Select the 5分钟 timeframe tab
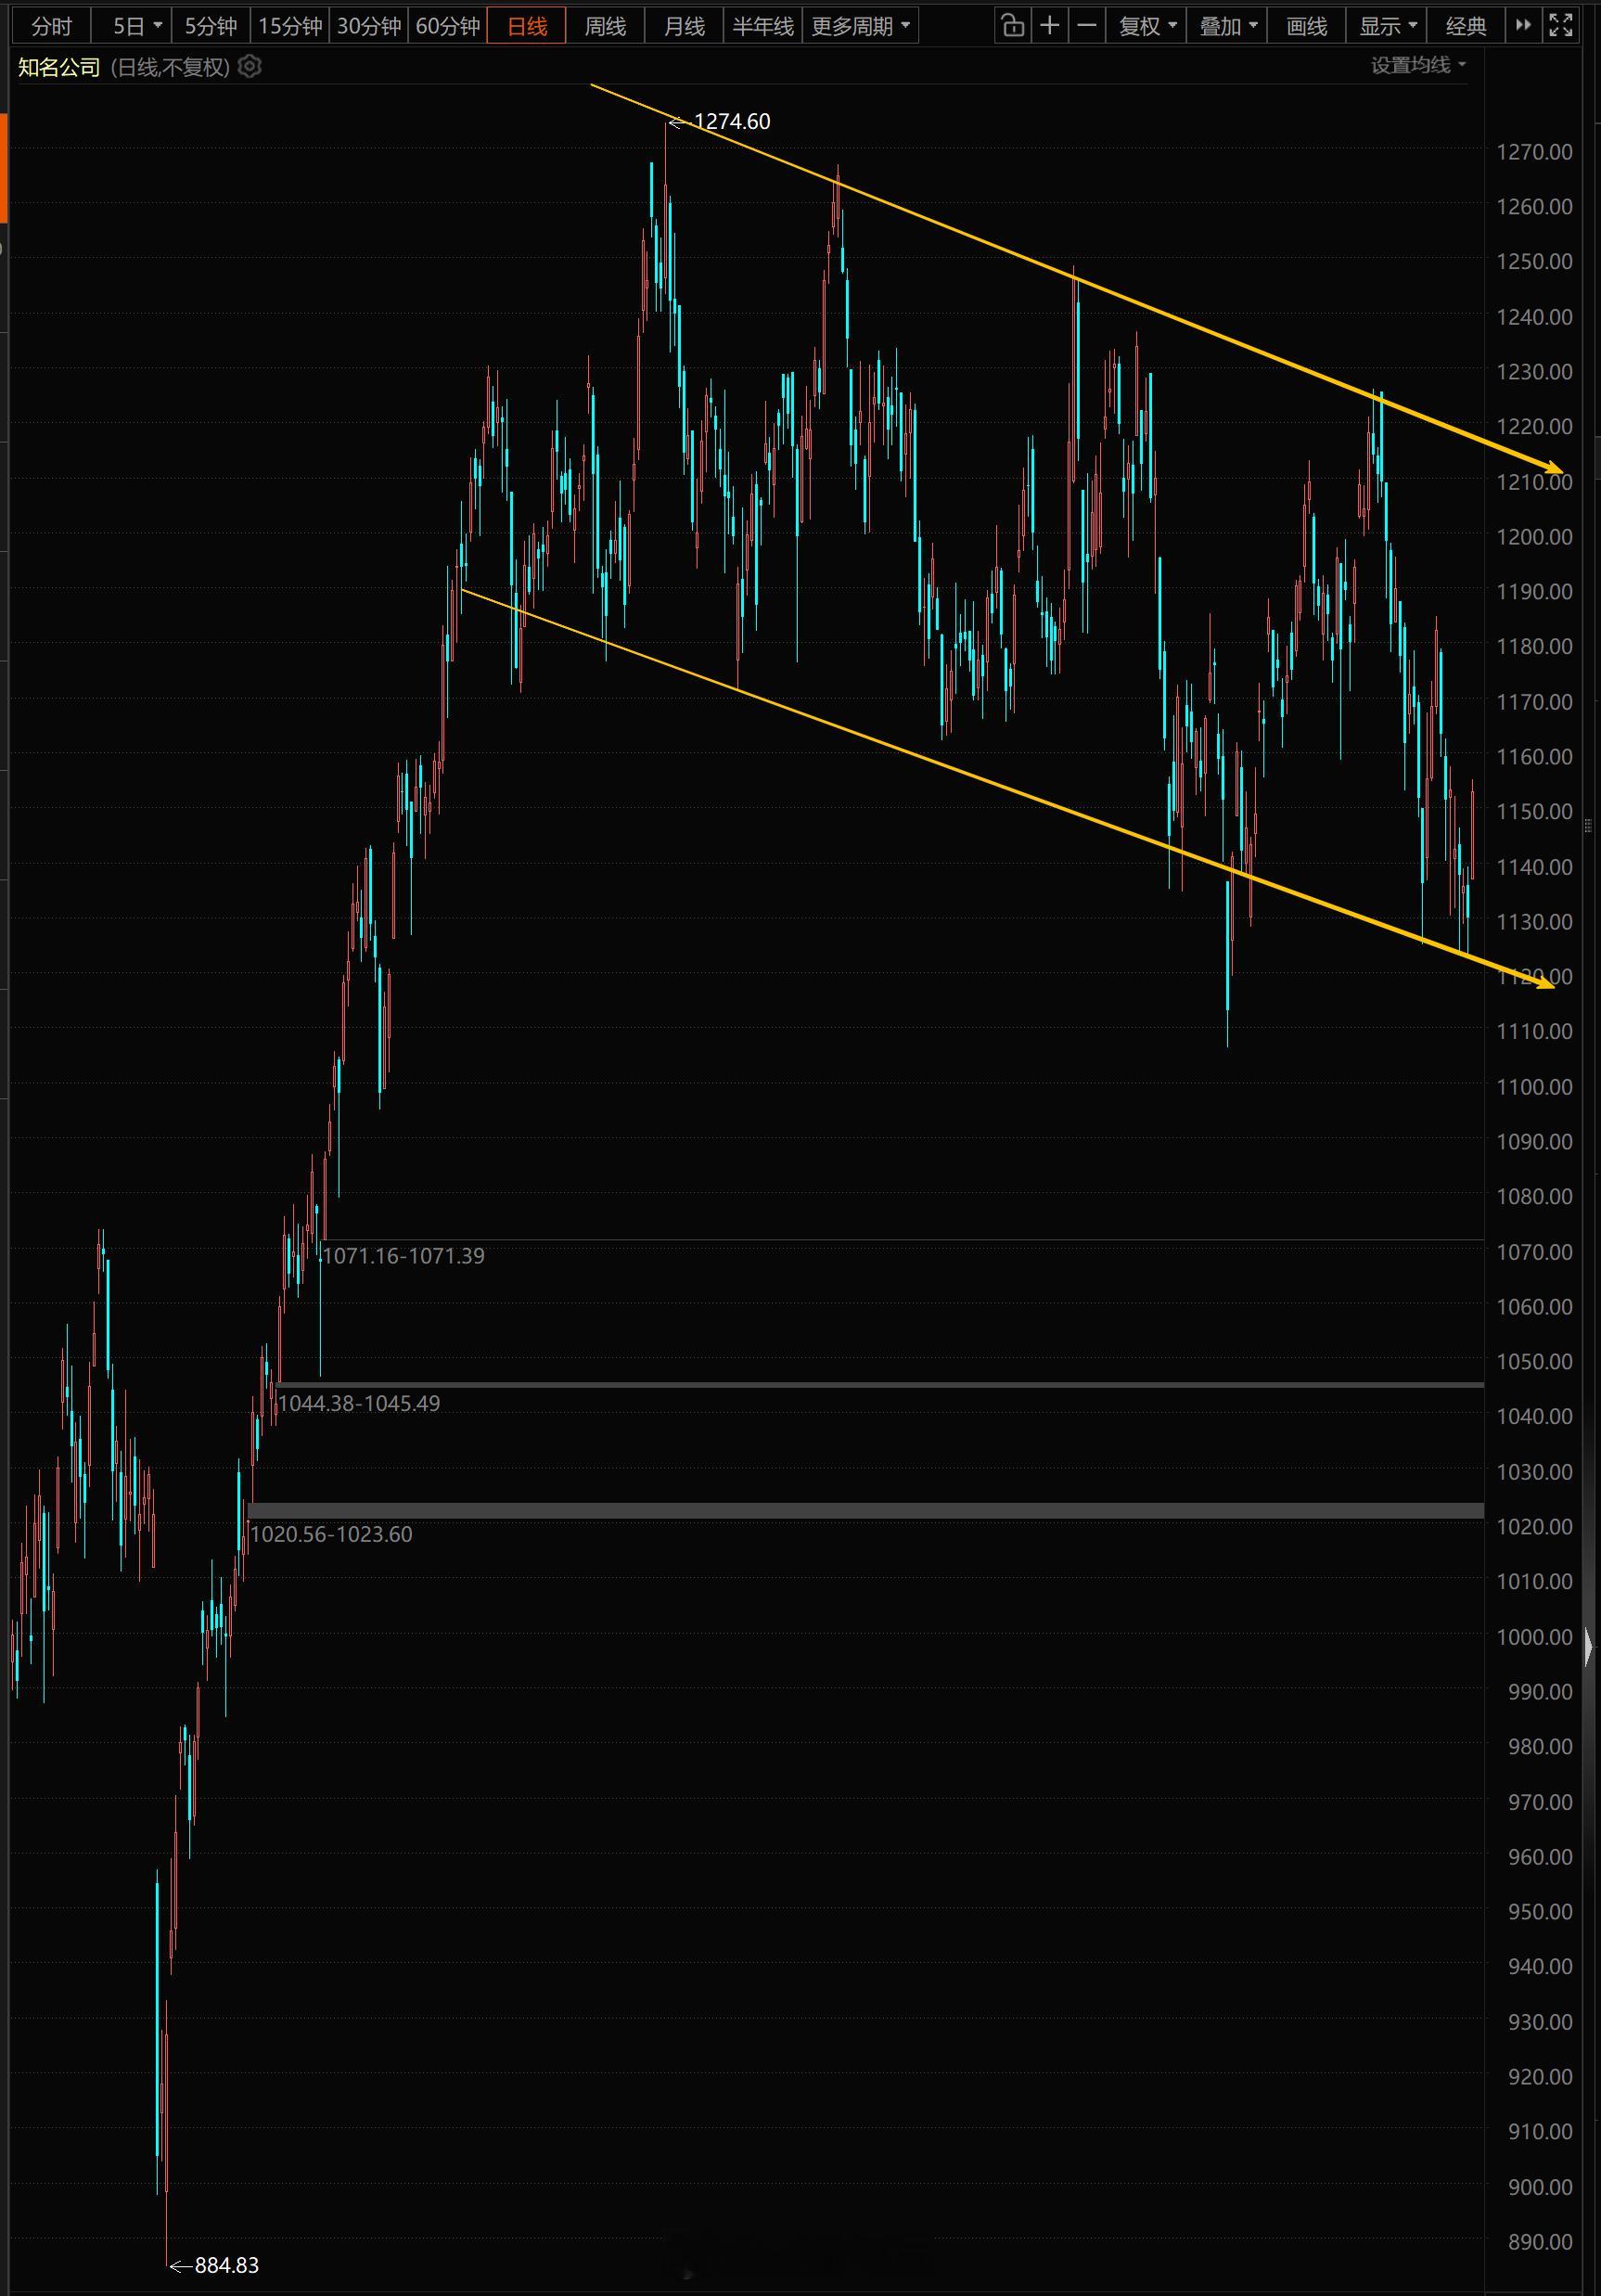Viewport: 1601px width, 2296px height. coord(210,26)
